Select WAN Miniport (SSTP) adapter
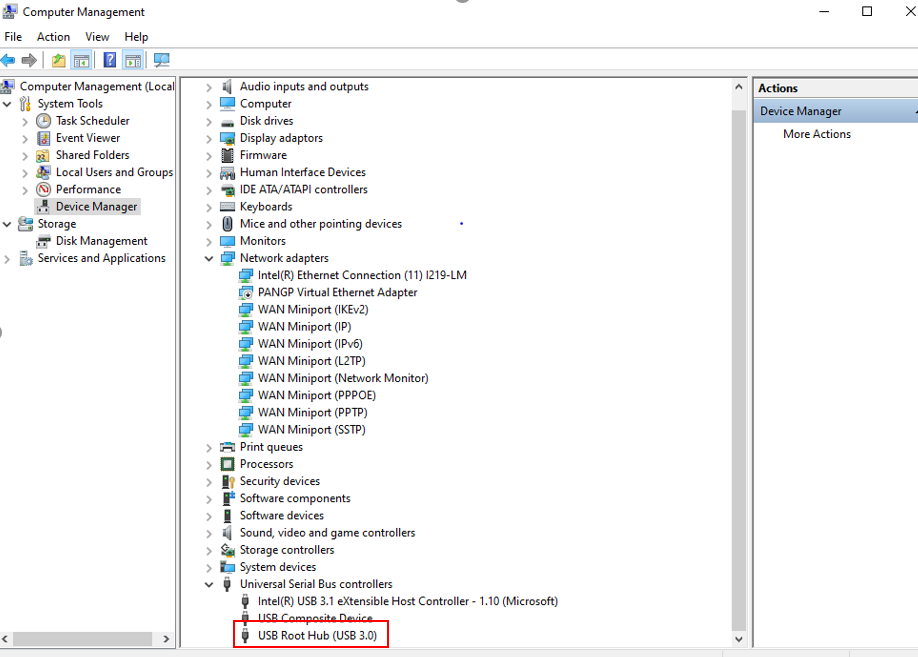 (x=311, y=430)
